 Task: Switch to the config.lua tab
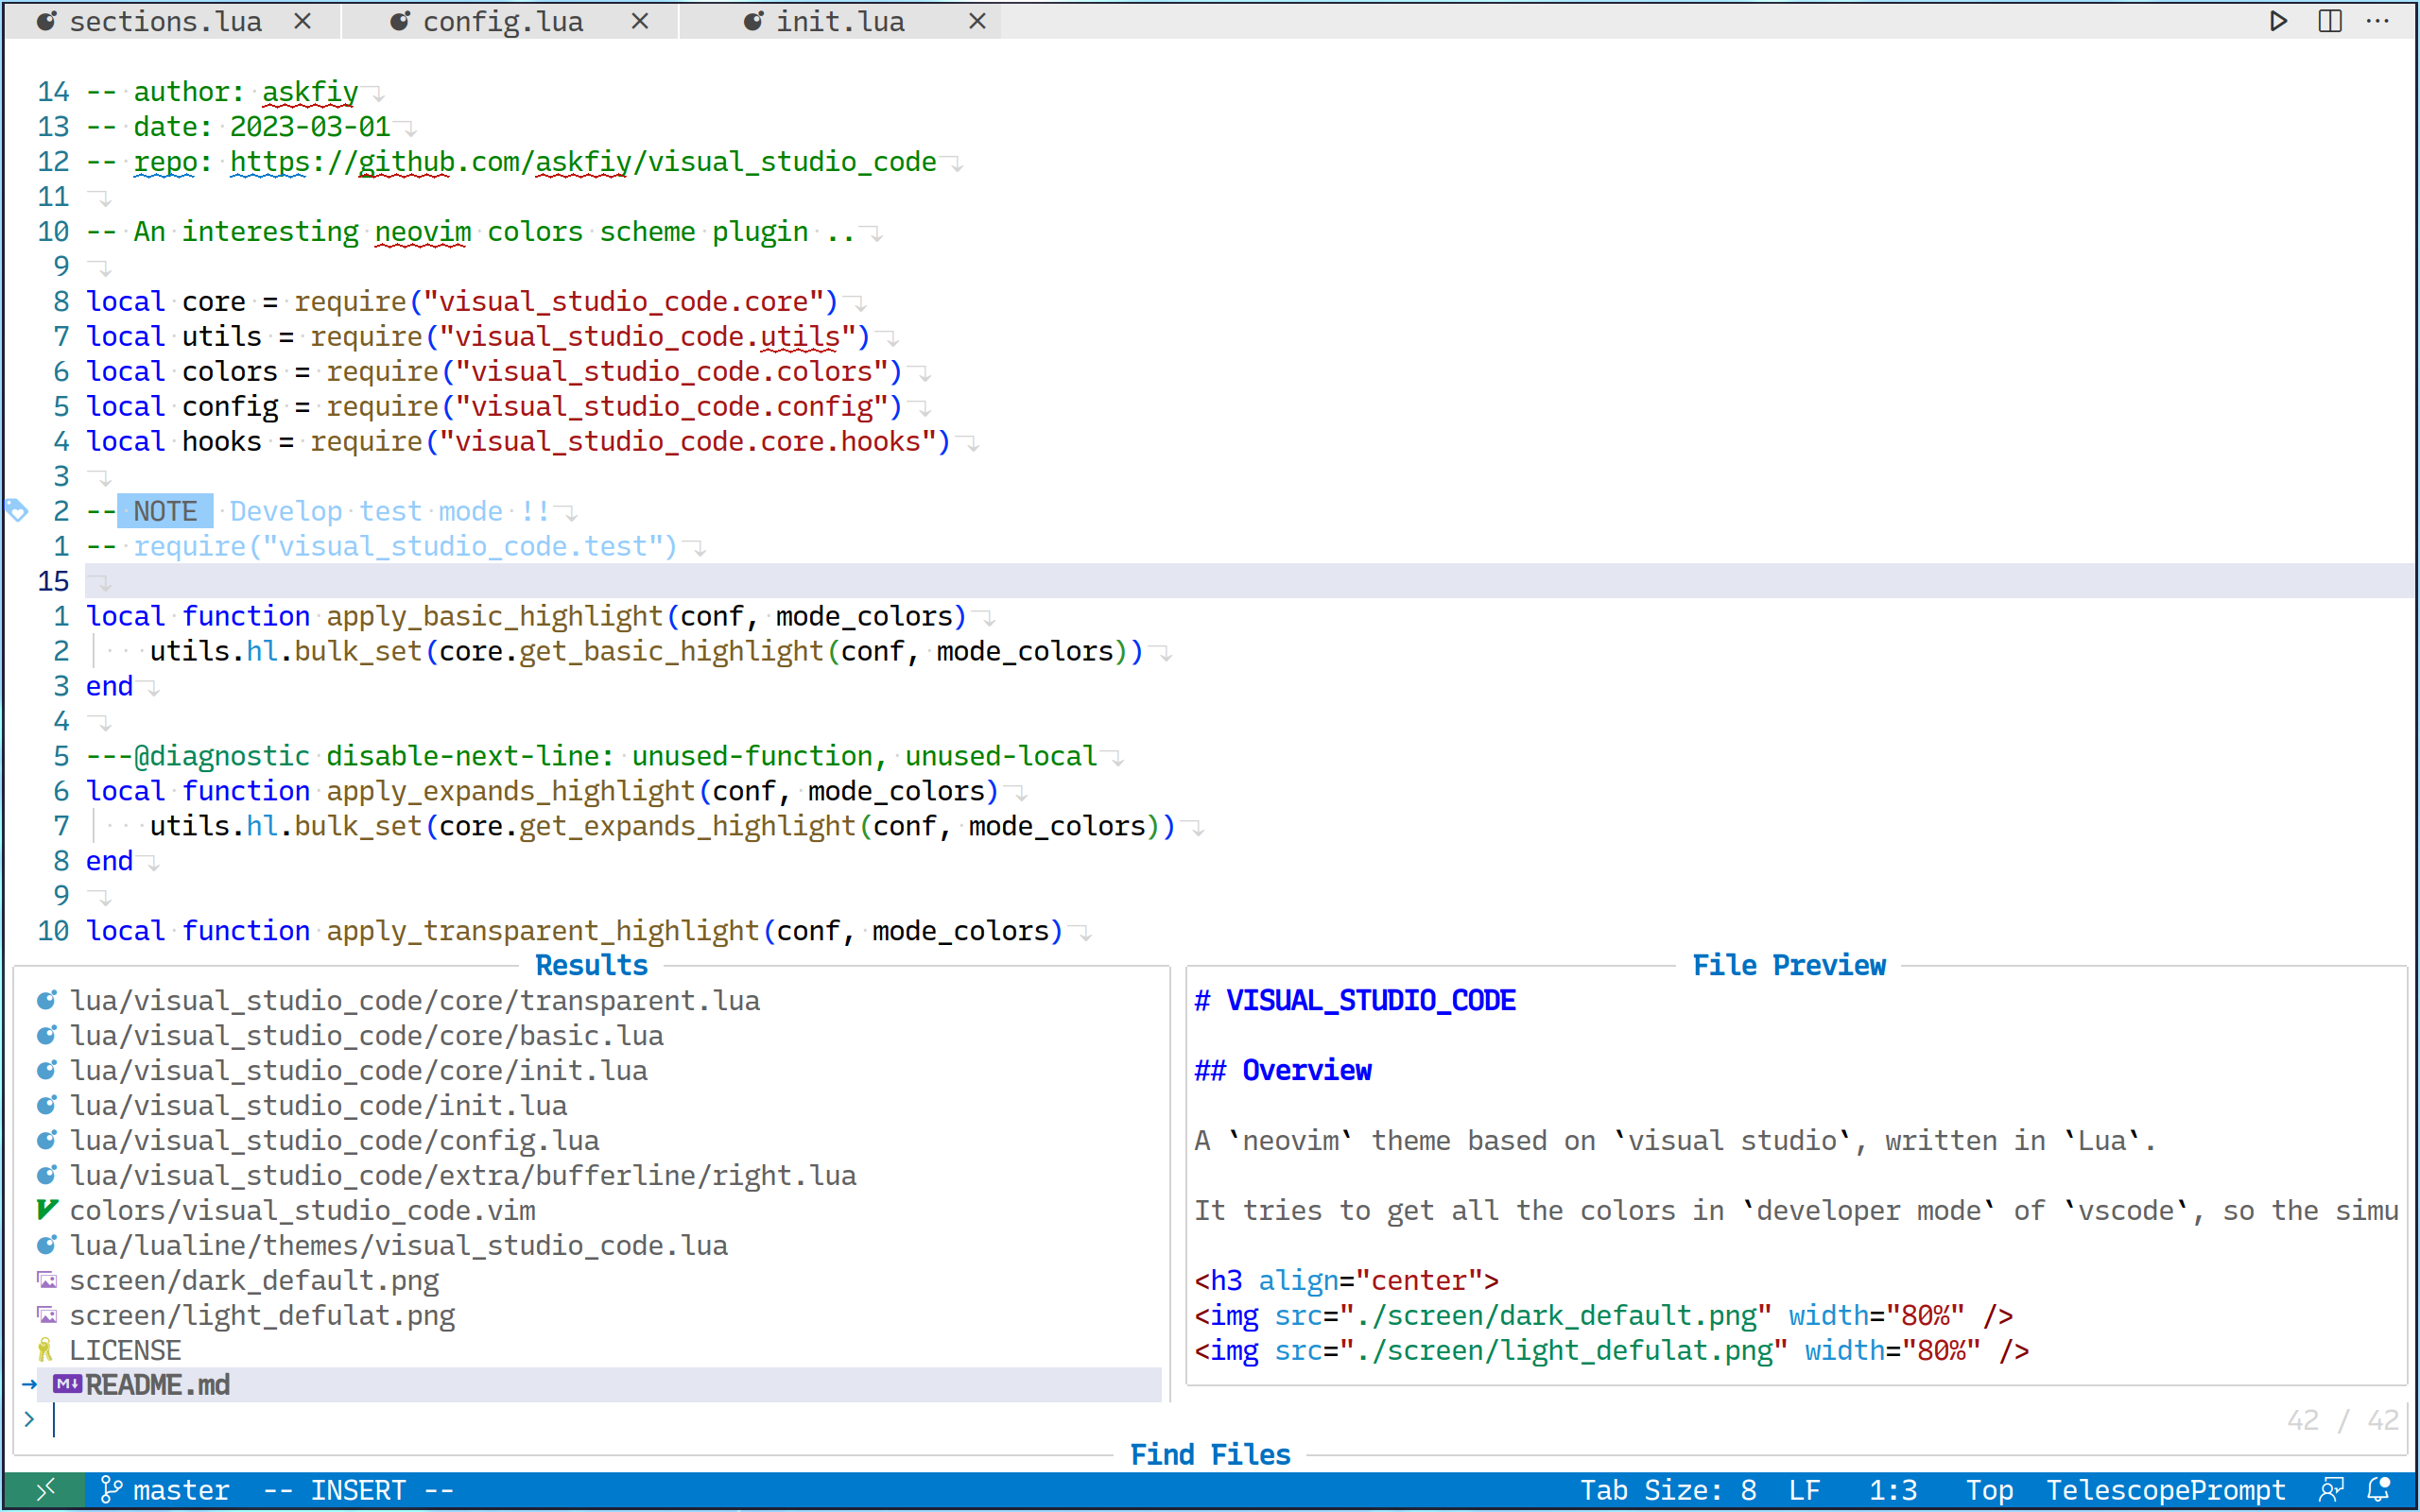pos(501,21)
